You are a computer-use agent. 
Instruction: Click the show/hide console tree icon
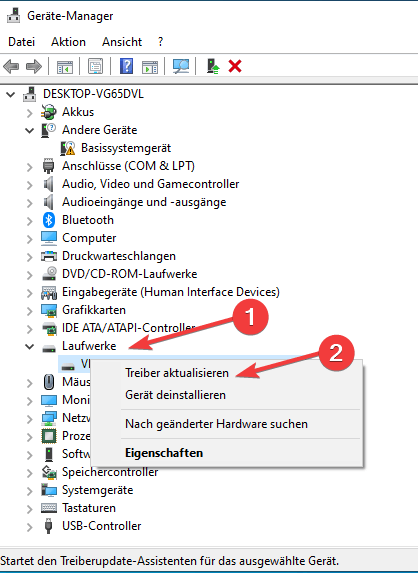coord(65,67)
